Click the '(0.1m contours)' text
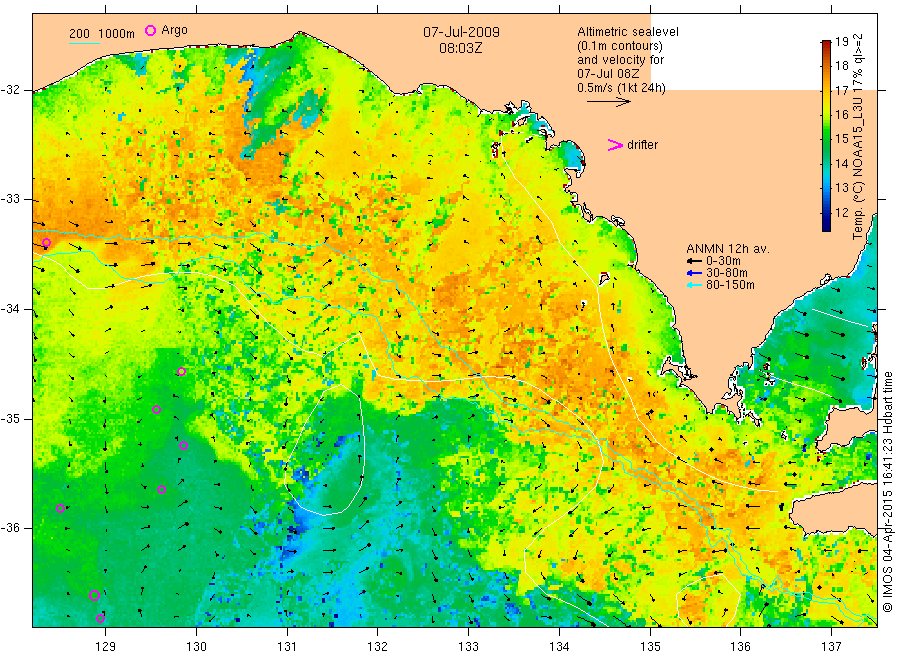This screenshot has width=900, height=660. pos(620,46)
